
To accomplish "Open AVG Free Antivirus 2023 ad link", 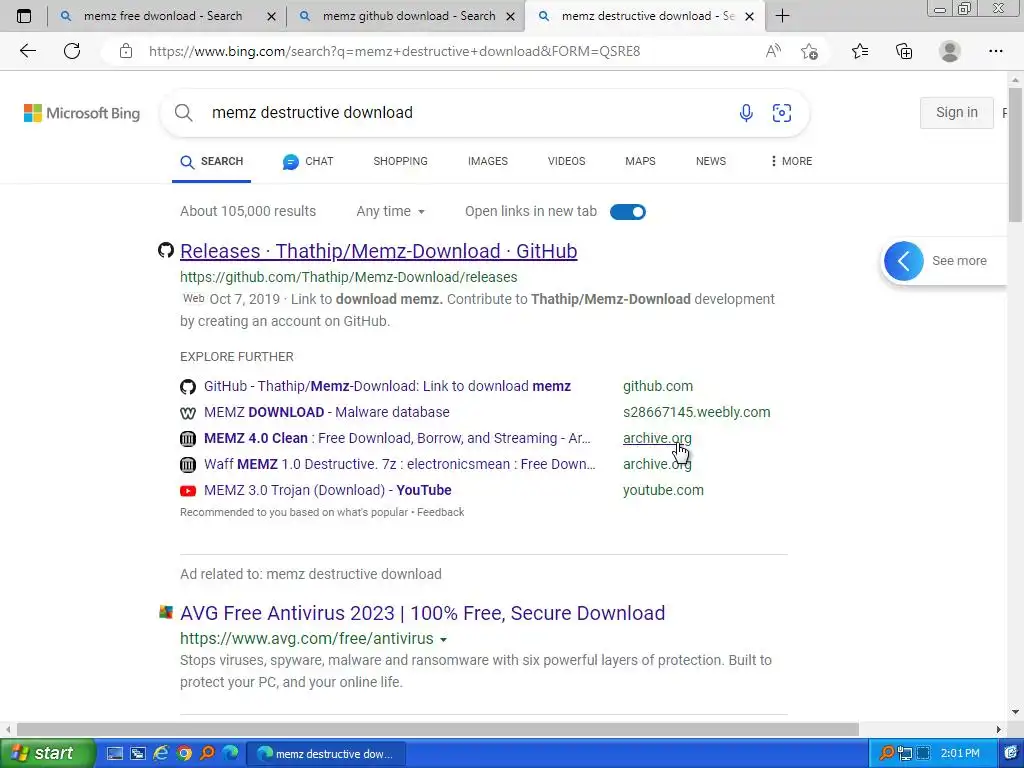I will (423, 613).
